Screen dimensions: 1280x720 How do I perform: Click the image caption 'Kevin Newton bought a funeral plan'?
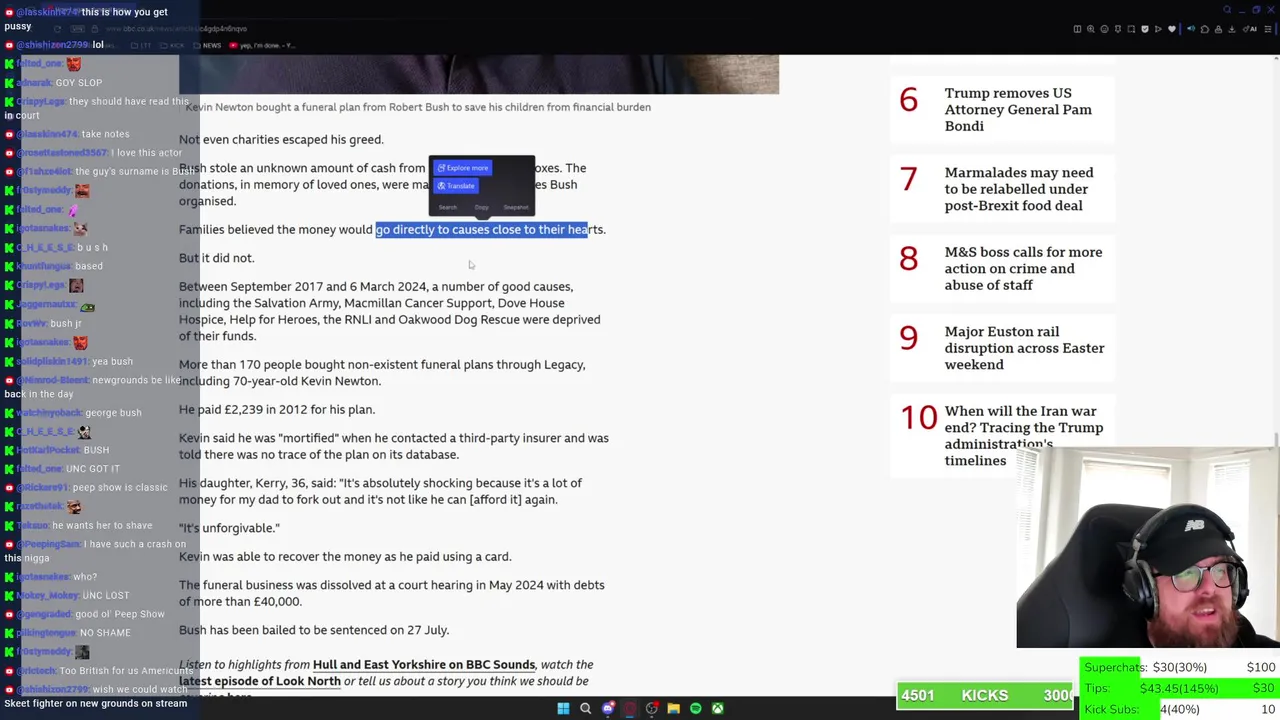[x=418, y=107]
